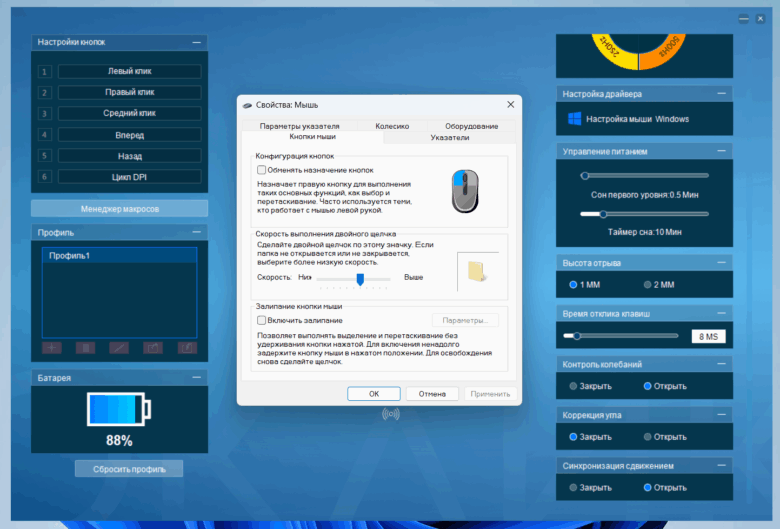
Task: Select Закрыть under Синхронизация сдвижением
Action: 573,488
